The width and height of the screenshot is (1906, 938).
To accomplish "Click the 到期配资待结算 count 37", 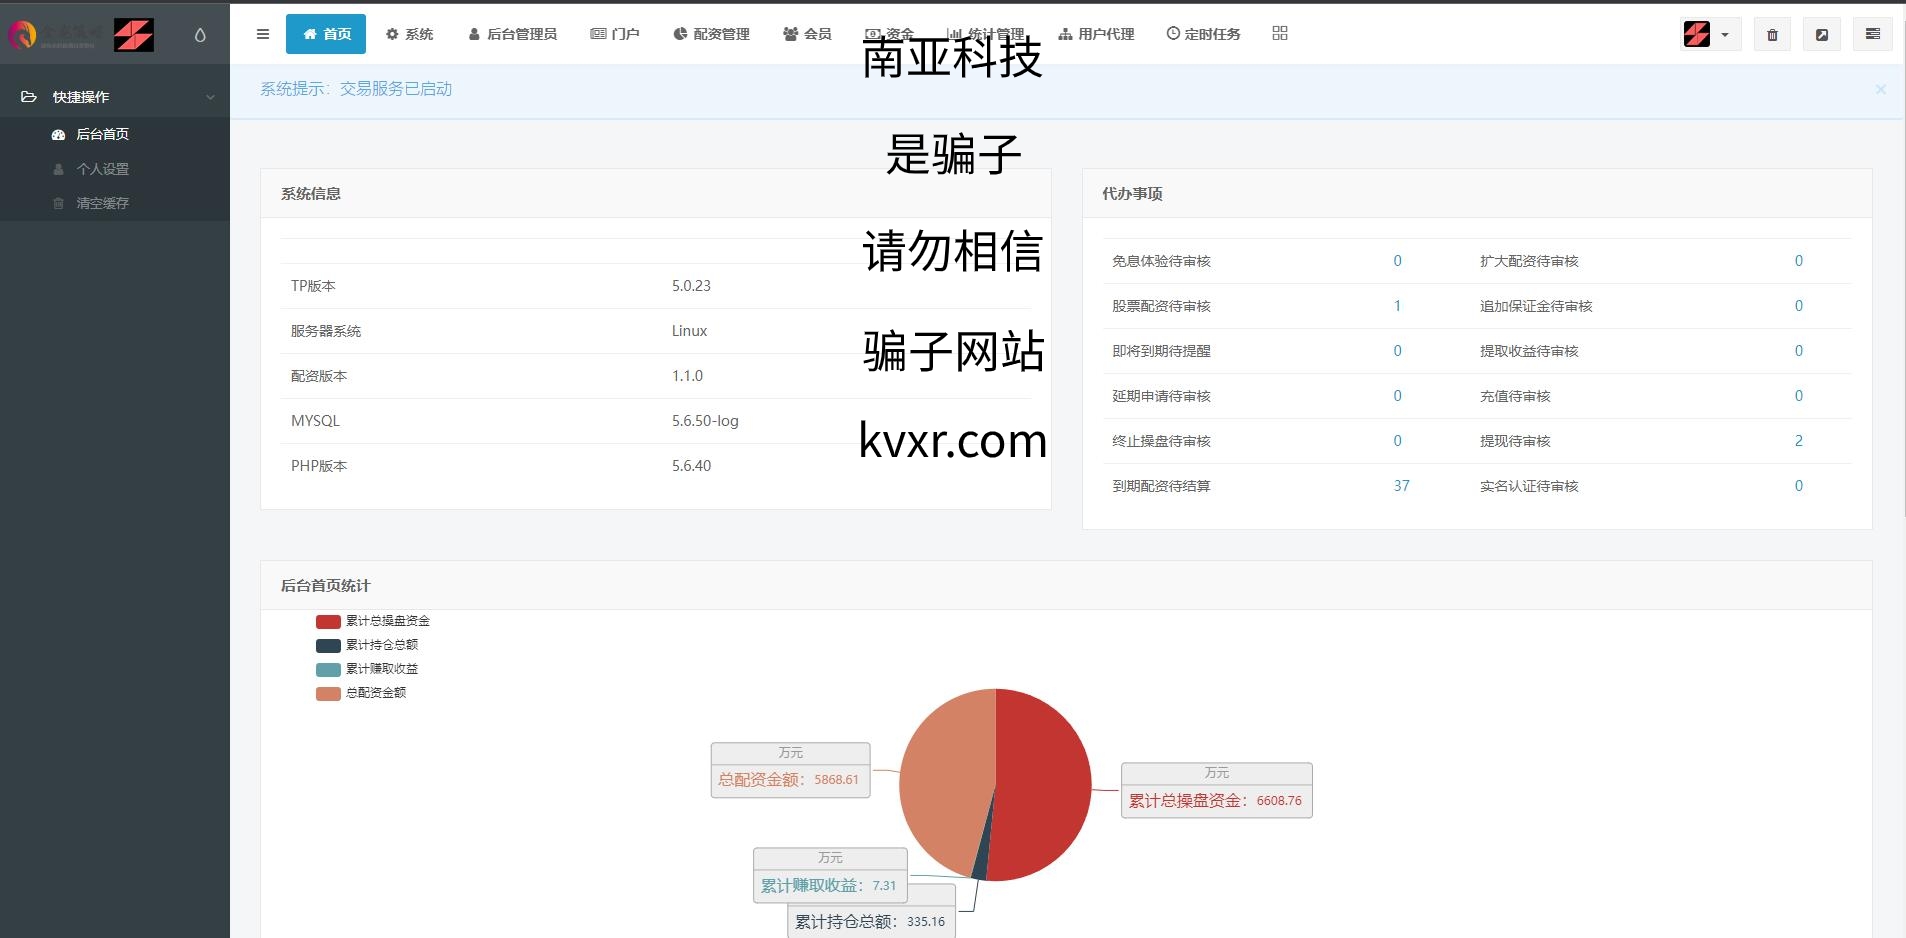I will pyautogui.click(x=1401, y=486).
